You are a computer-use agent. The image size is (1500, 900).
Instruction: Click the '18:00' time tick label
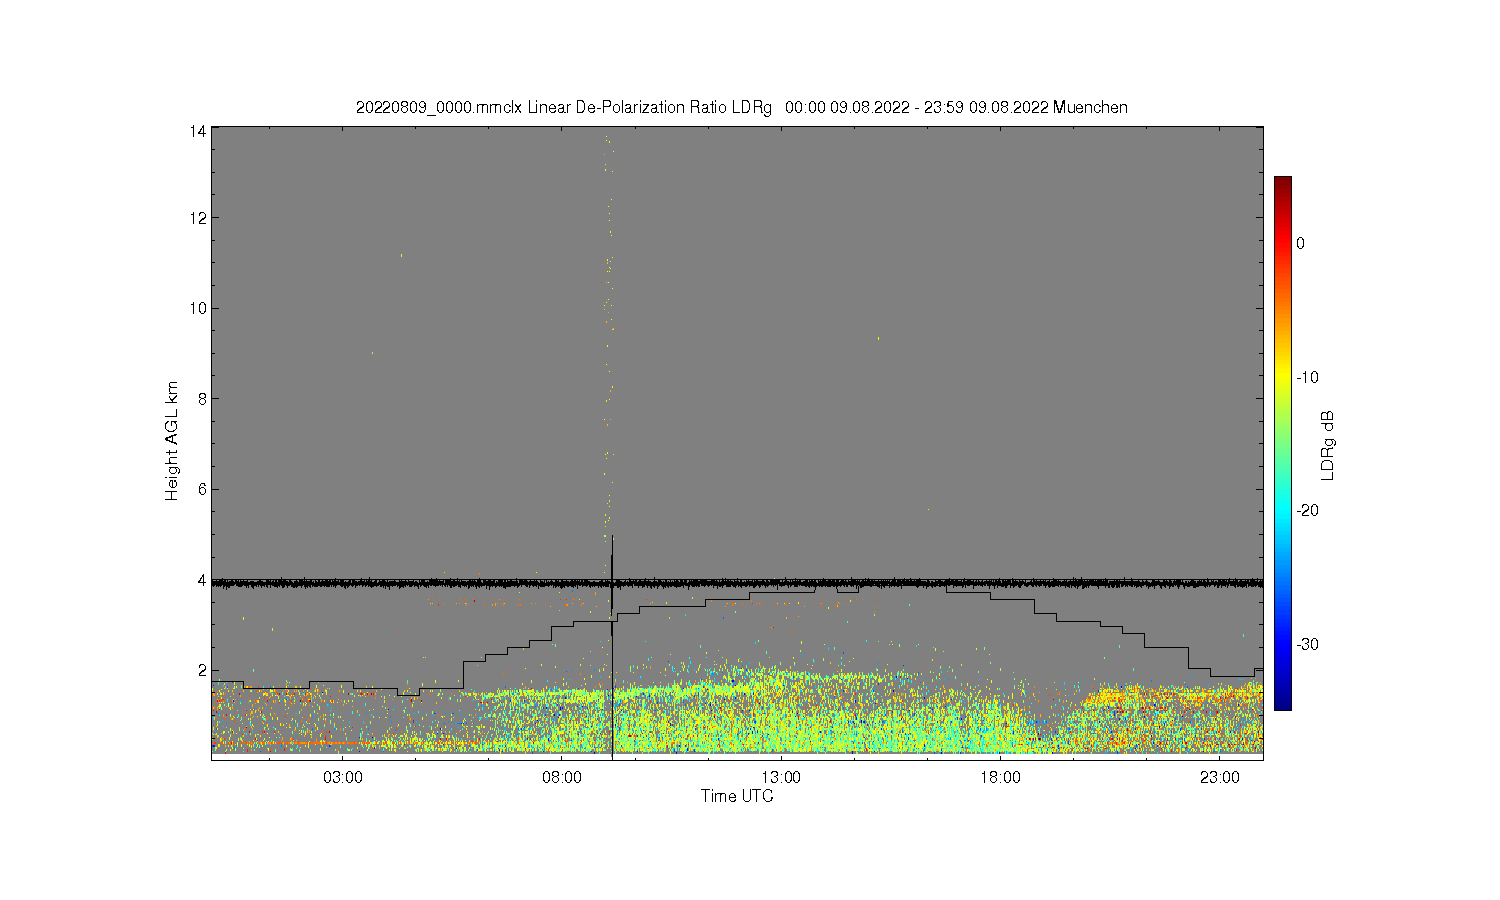click(x=1000, y=777)
